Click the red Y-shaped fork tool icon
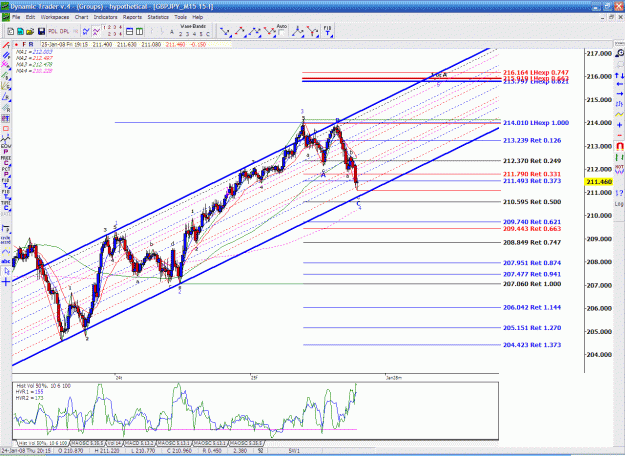 312,31
